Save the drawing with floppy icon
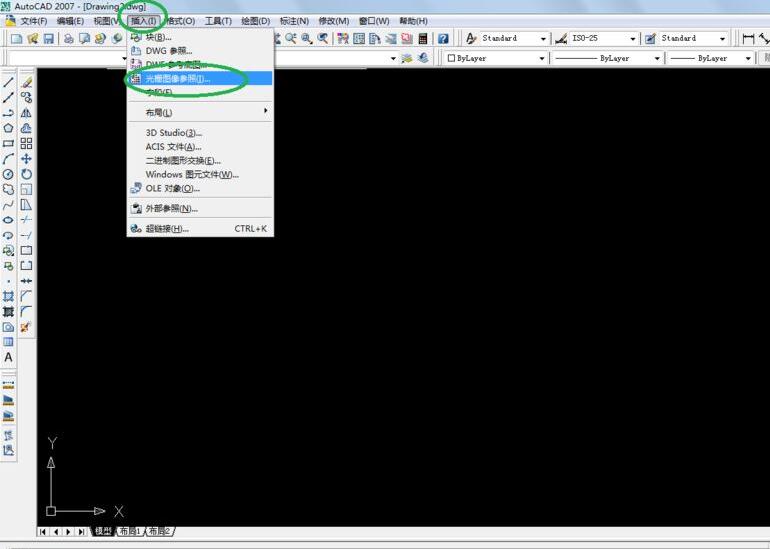The image size is (770, 549). click(49, 38)
